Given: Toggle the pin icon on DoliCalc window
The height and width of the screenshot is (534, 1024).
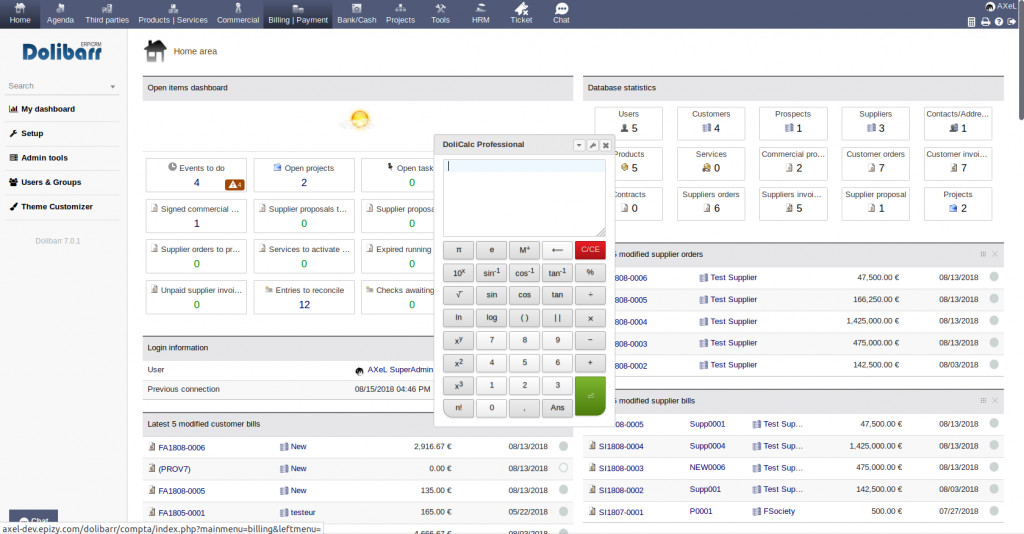Looking at the screenshot, I should pyautogui.click(x=592, y=145).
